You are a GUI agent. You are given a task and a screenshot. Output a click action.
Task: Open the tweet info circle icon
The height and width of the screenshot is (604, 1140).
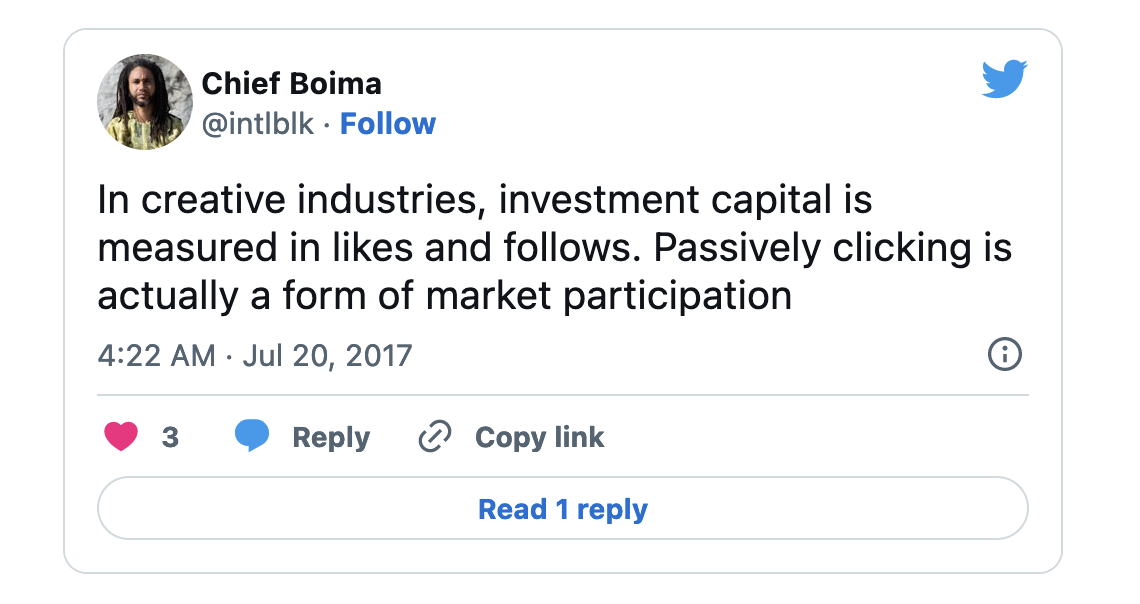pyautogui.click(x=1004, y=354)
